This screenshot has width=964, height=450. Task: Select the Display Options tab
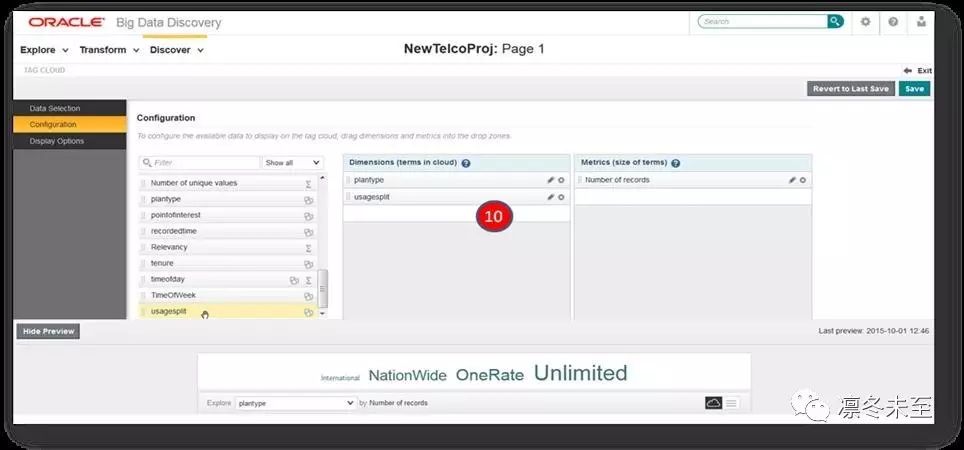pos(69,141)
